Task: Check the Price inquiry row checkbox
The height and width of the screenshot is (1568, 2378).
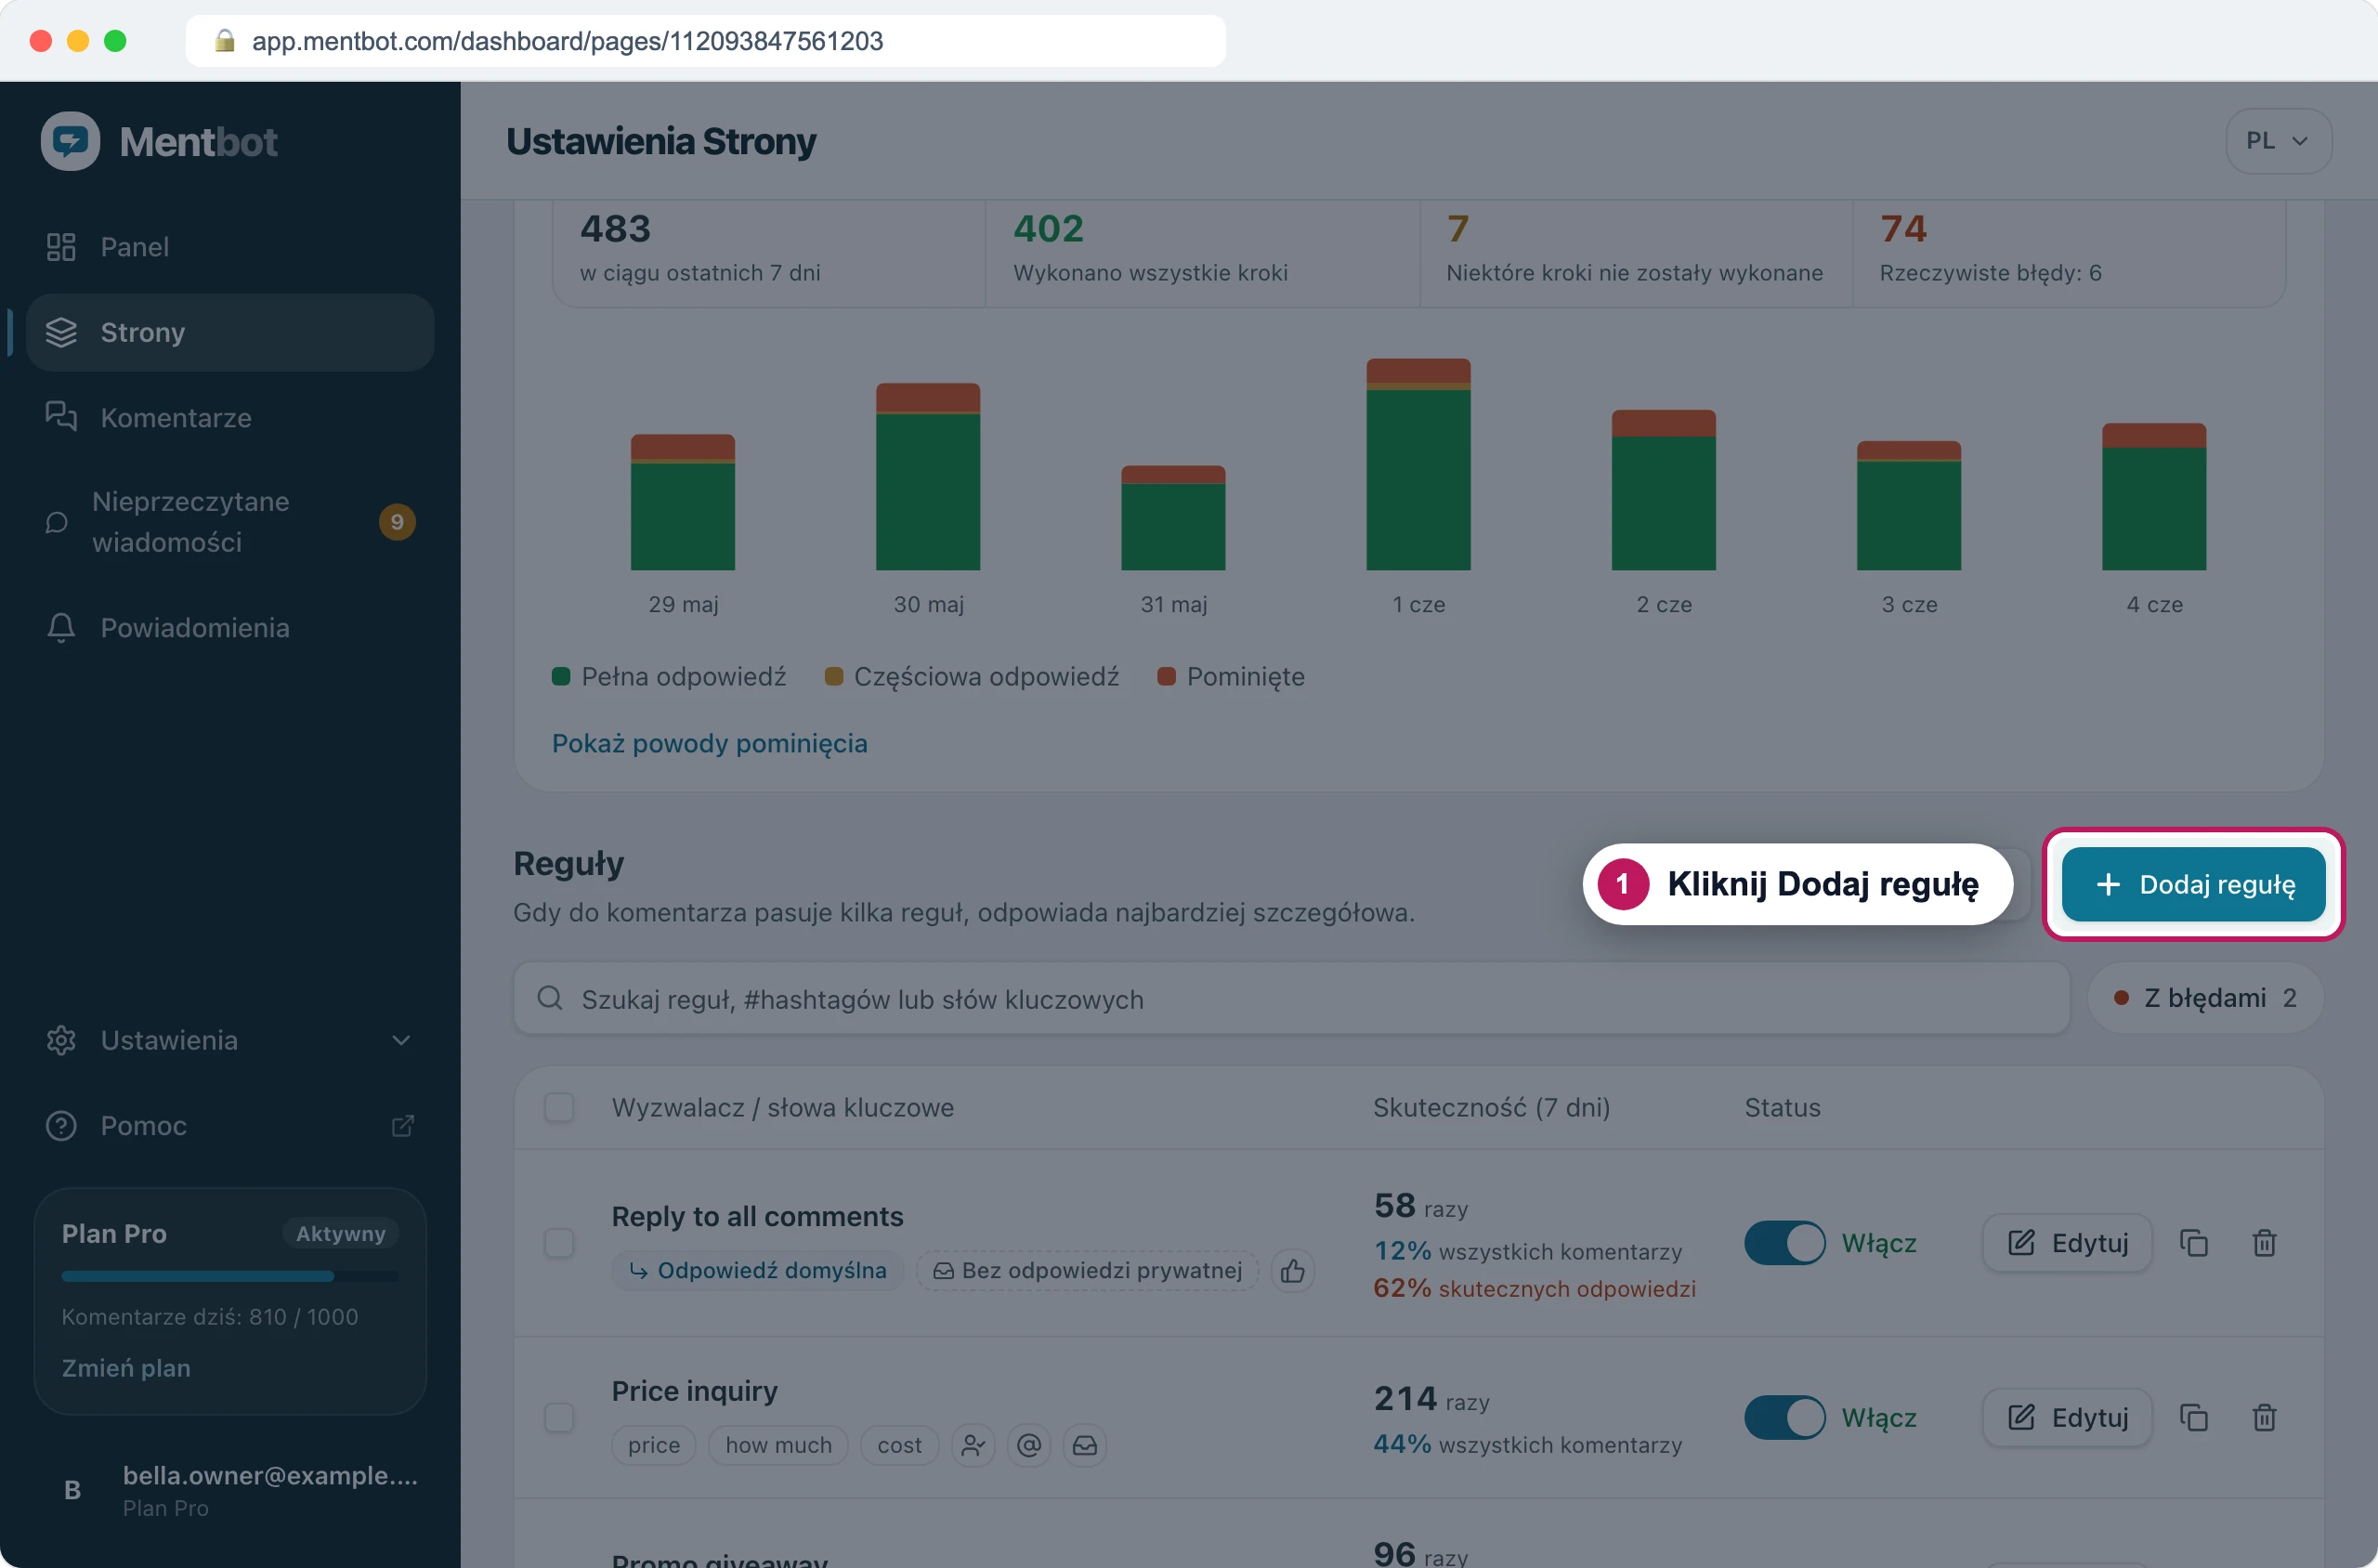Action: [559, 1417]
